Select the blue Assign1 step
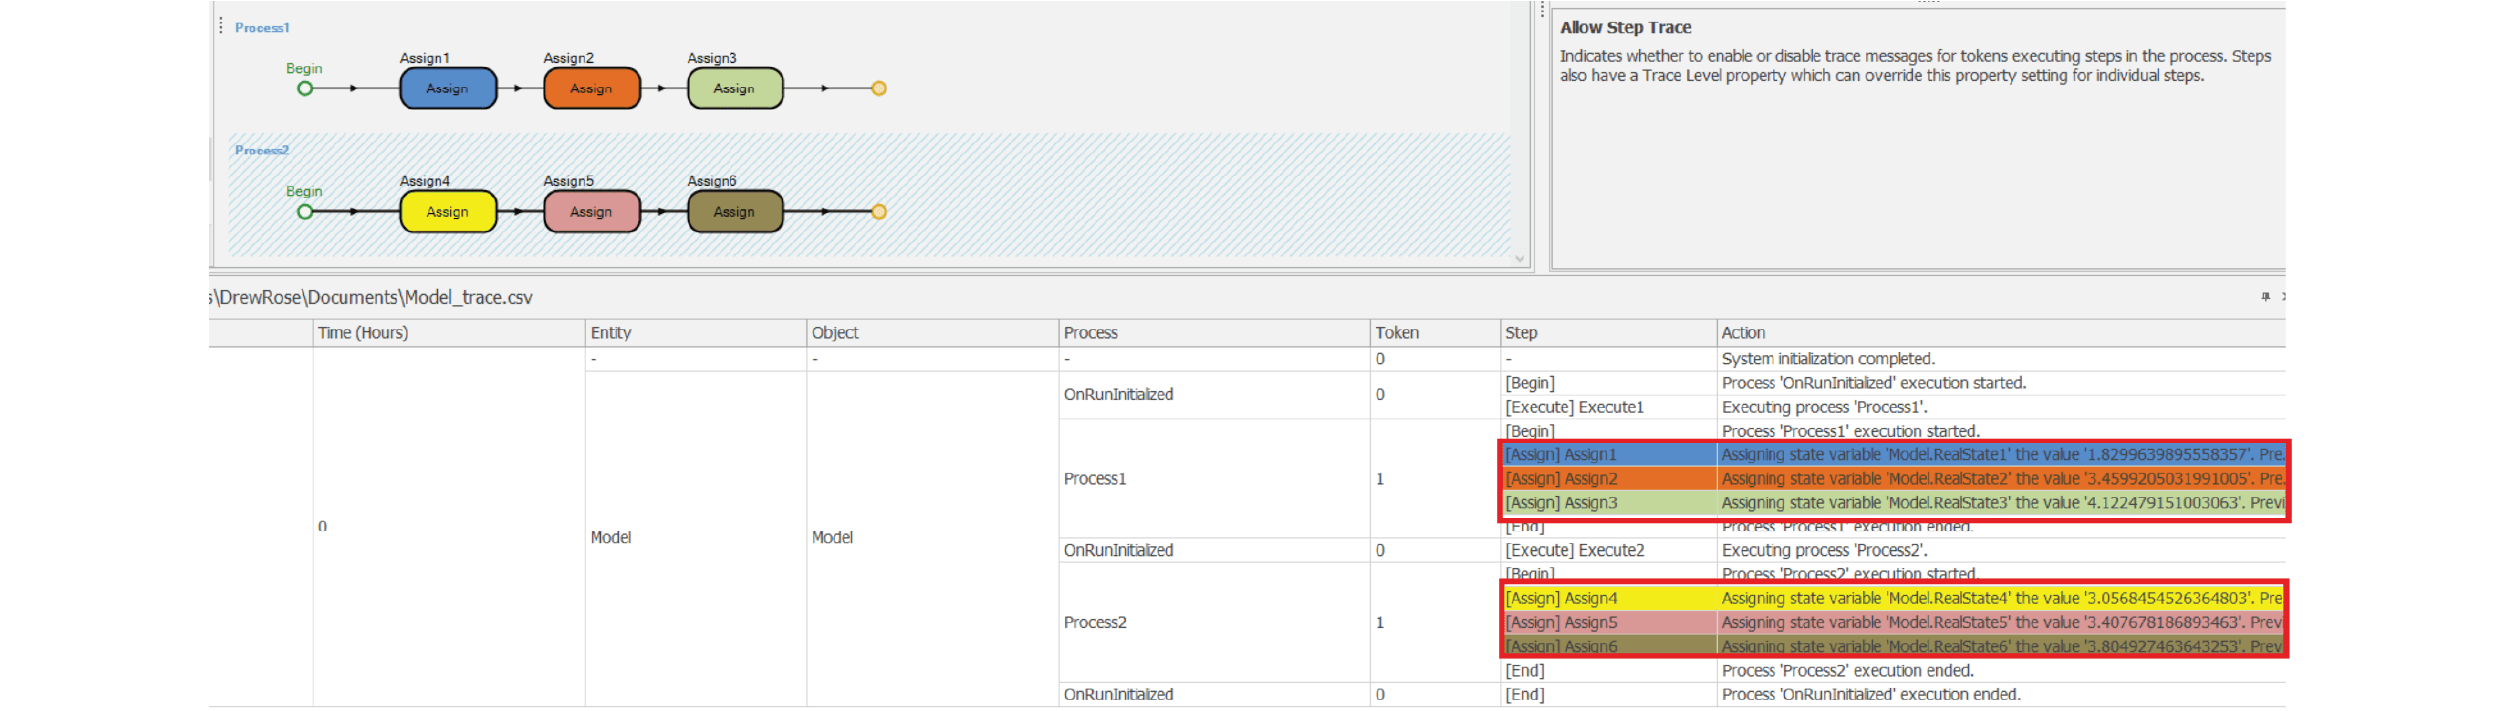Screen dimensions: 2501x711 pyautogui.click(x=448, y=88)
